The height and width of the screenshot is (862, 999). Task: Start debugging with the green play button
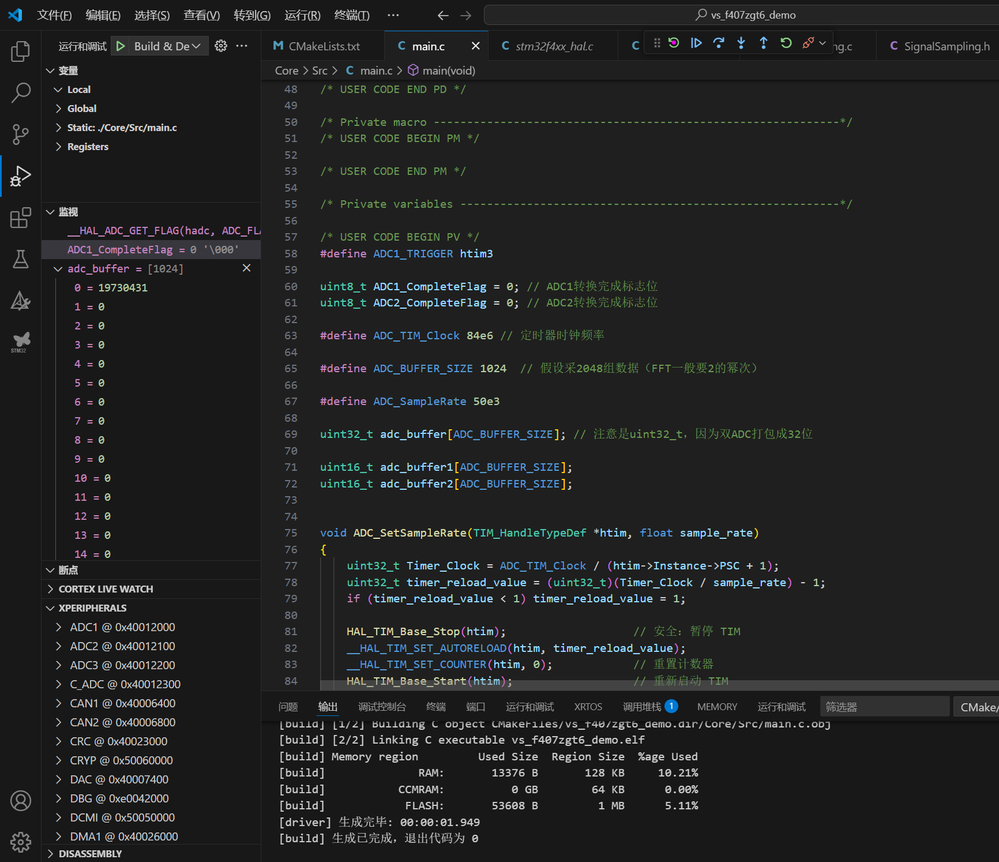[x=120, y=46]
